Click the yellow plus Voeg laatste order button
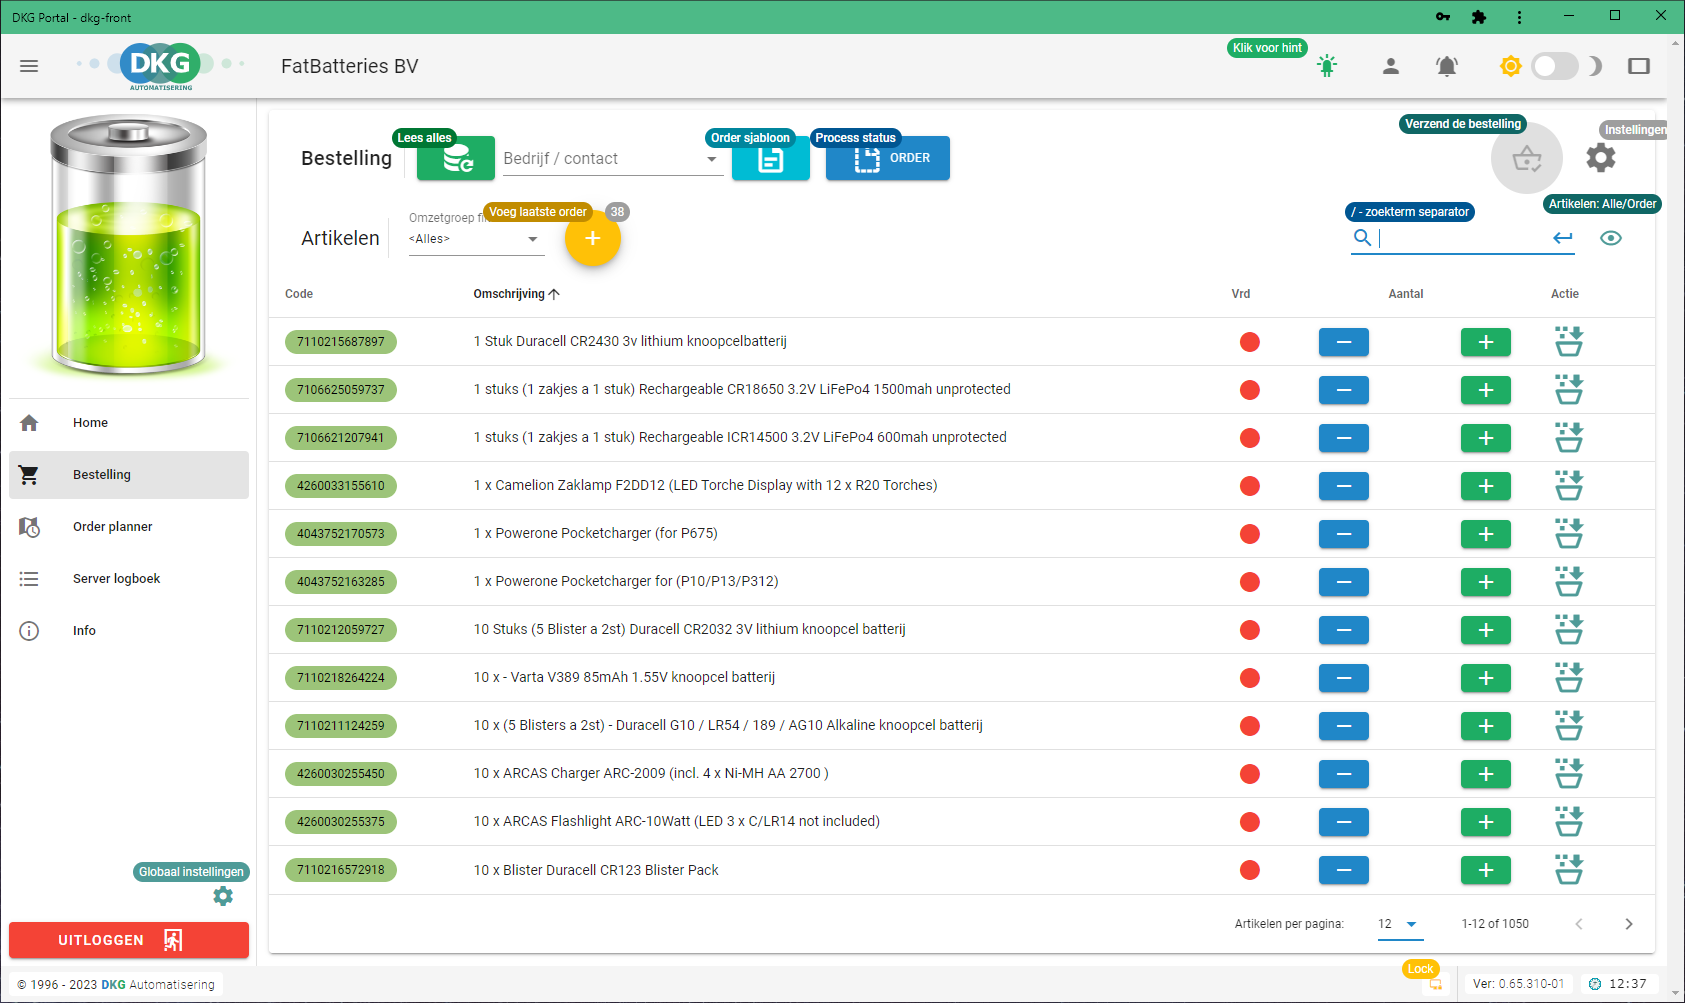This screenshot has width=1685, height=1003. tap(593, 238)
